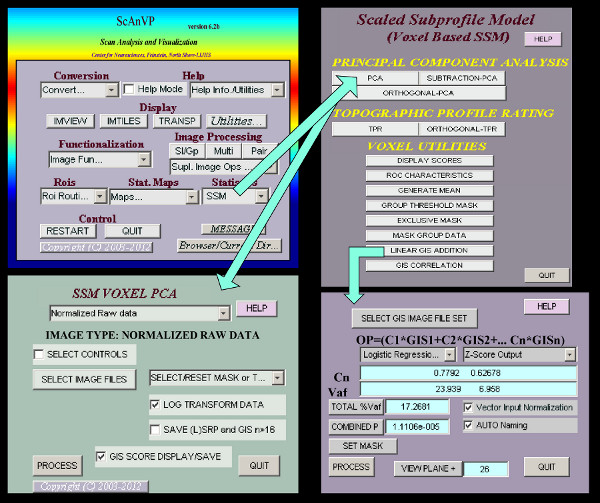Click the COMBINED P button
600x503 pixels.
coord(356,427)
